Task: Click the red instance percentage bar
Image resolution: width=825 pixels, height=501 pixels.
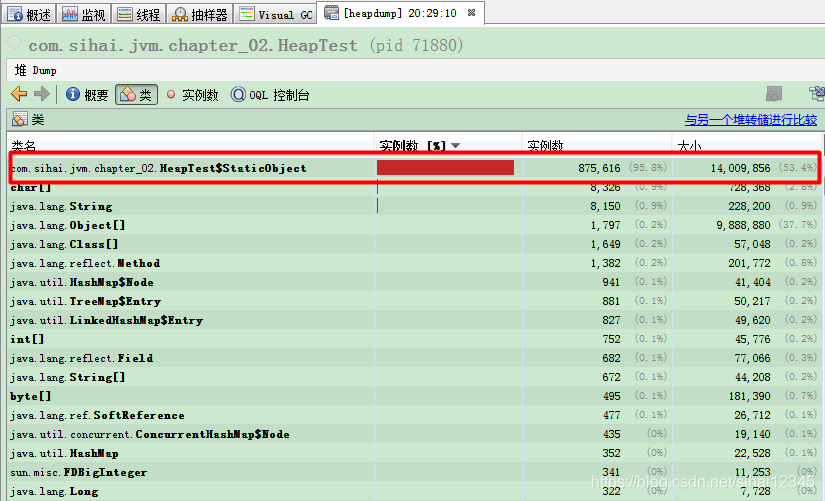Action: 445,168
